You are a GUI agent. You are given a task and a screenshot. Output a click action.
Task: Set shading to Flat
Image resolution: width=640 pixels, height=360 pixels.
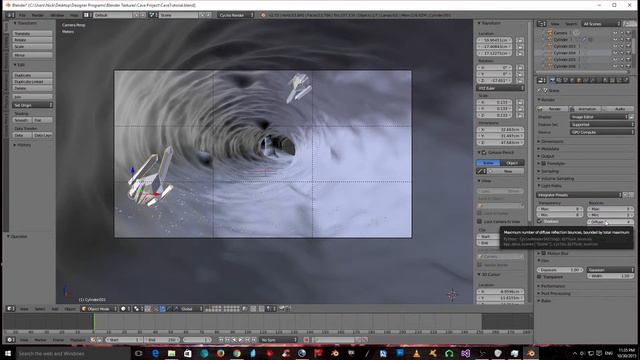click(x=42, y=120)
